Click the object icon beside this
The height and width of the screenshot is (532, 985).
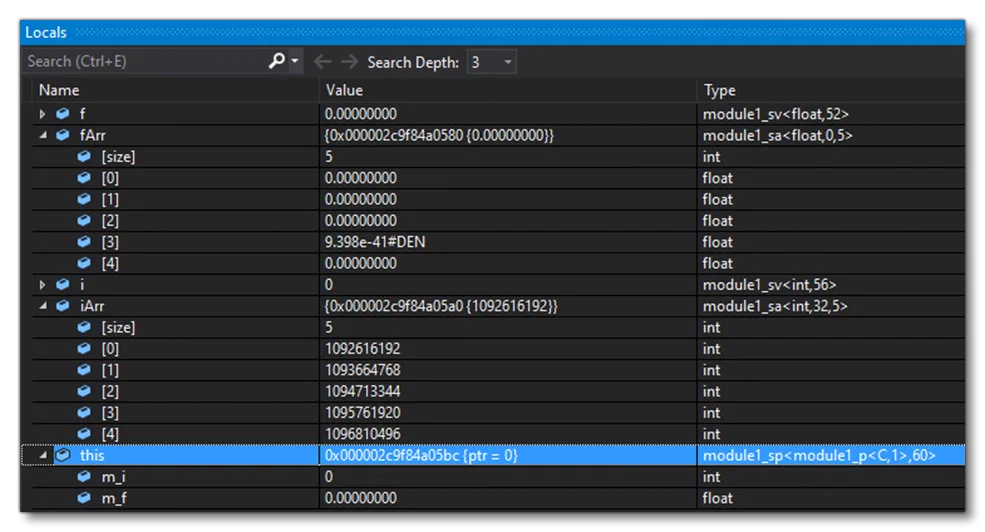[63, 455]
